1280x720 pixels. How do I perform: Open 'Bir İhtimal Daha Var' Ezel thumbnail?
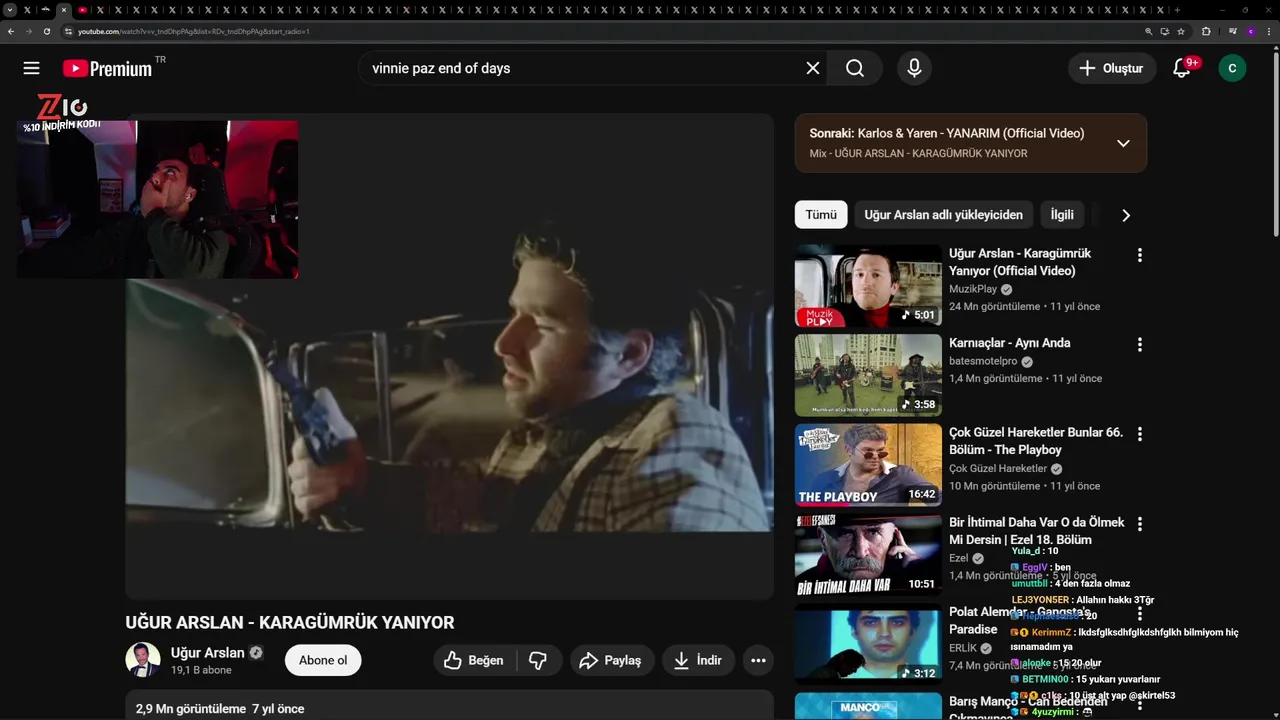[868, 555]
